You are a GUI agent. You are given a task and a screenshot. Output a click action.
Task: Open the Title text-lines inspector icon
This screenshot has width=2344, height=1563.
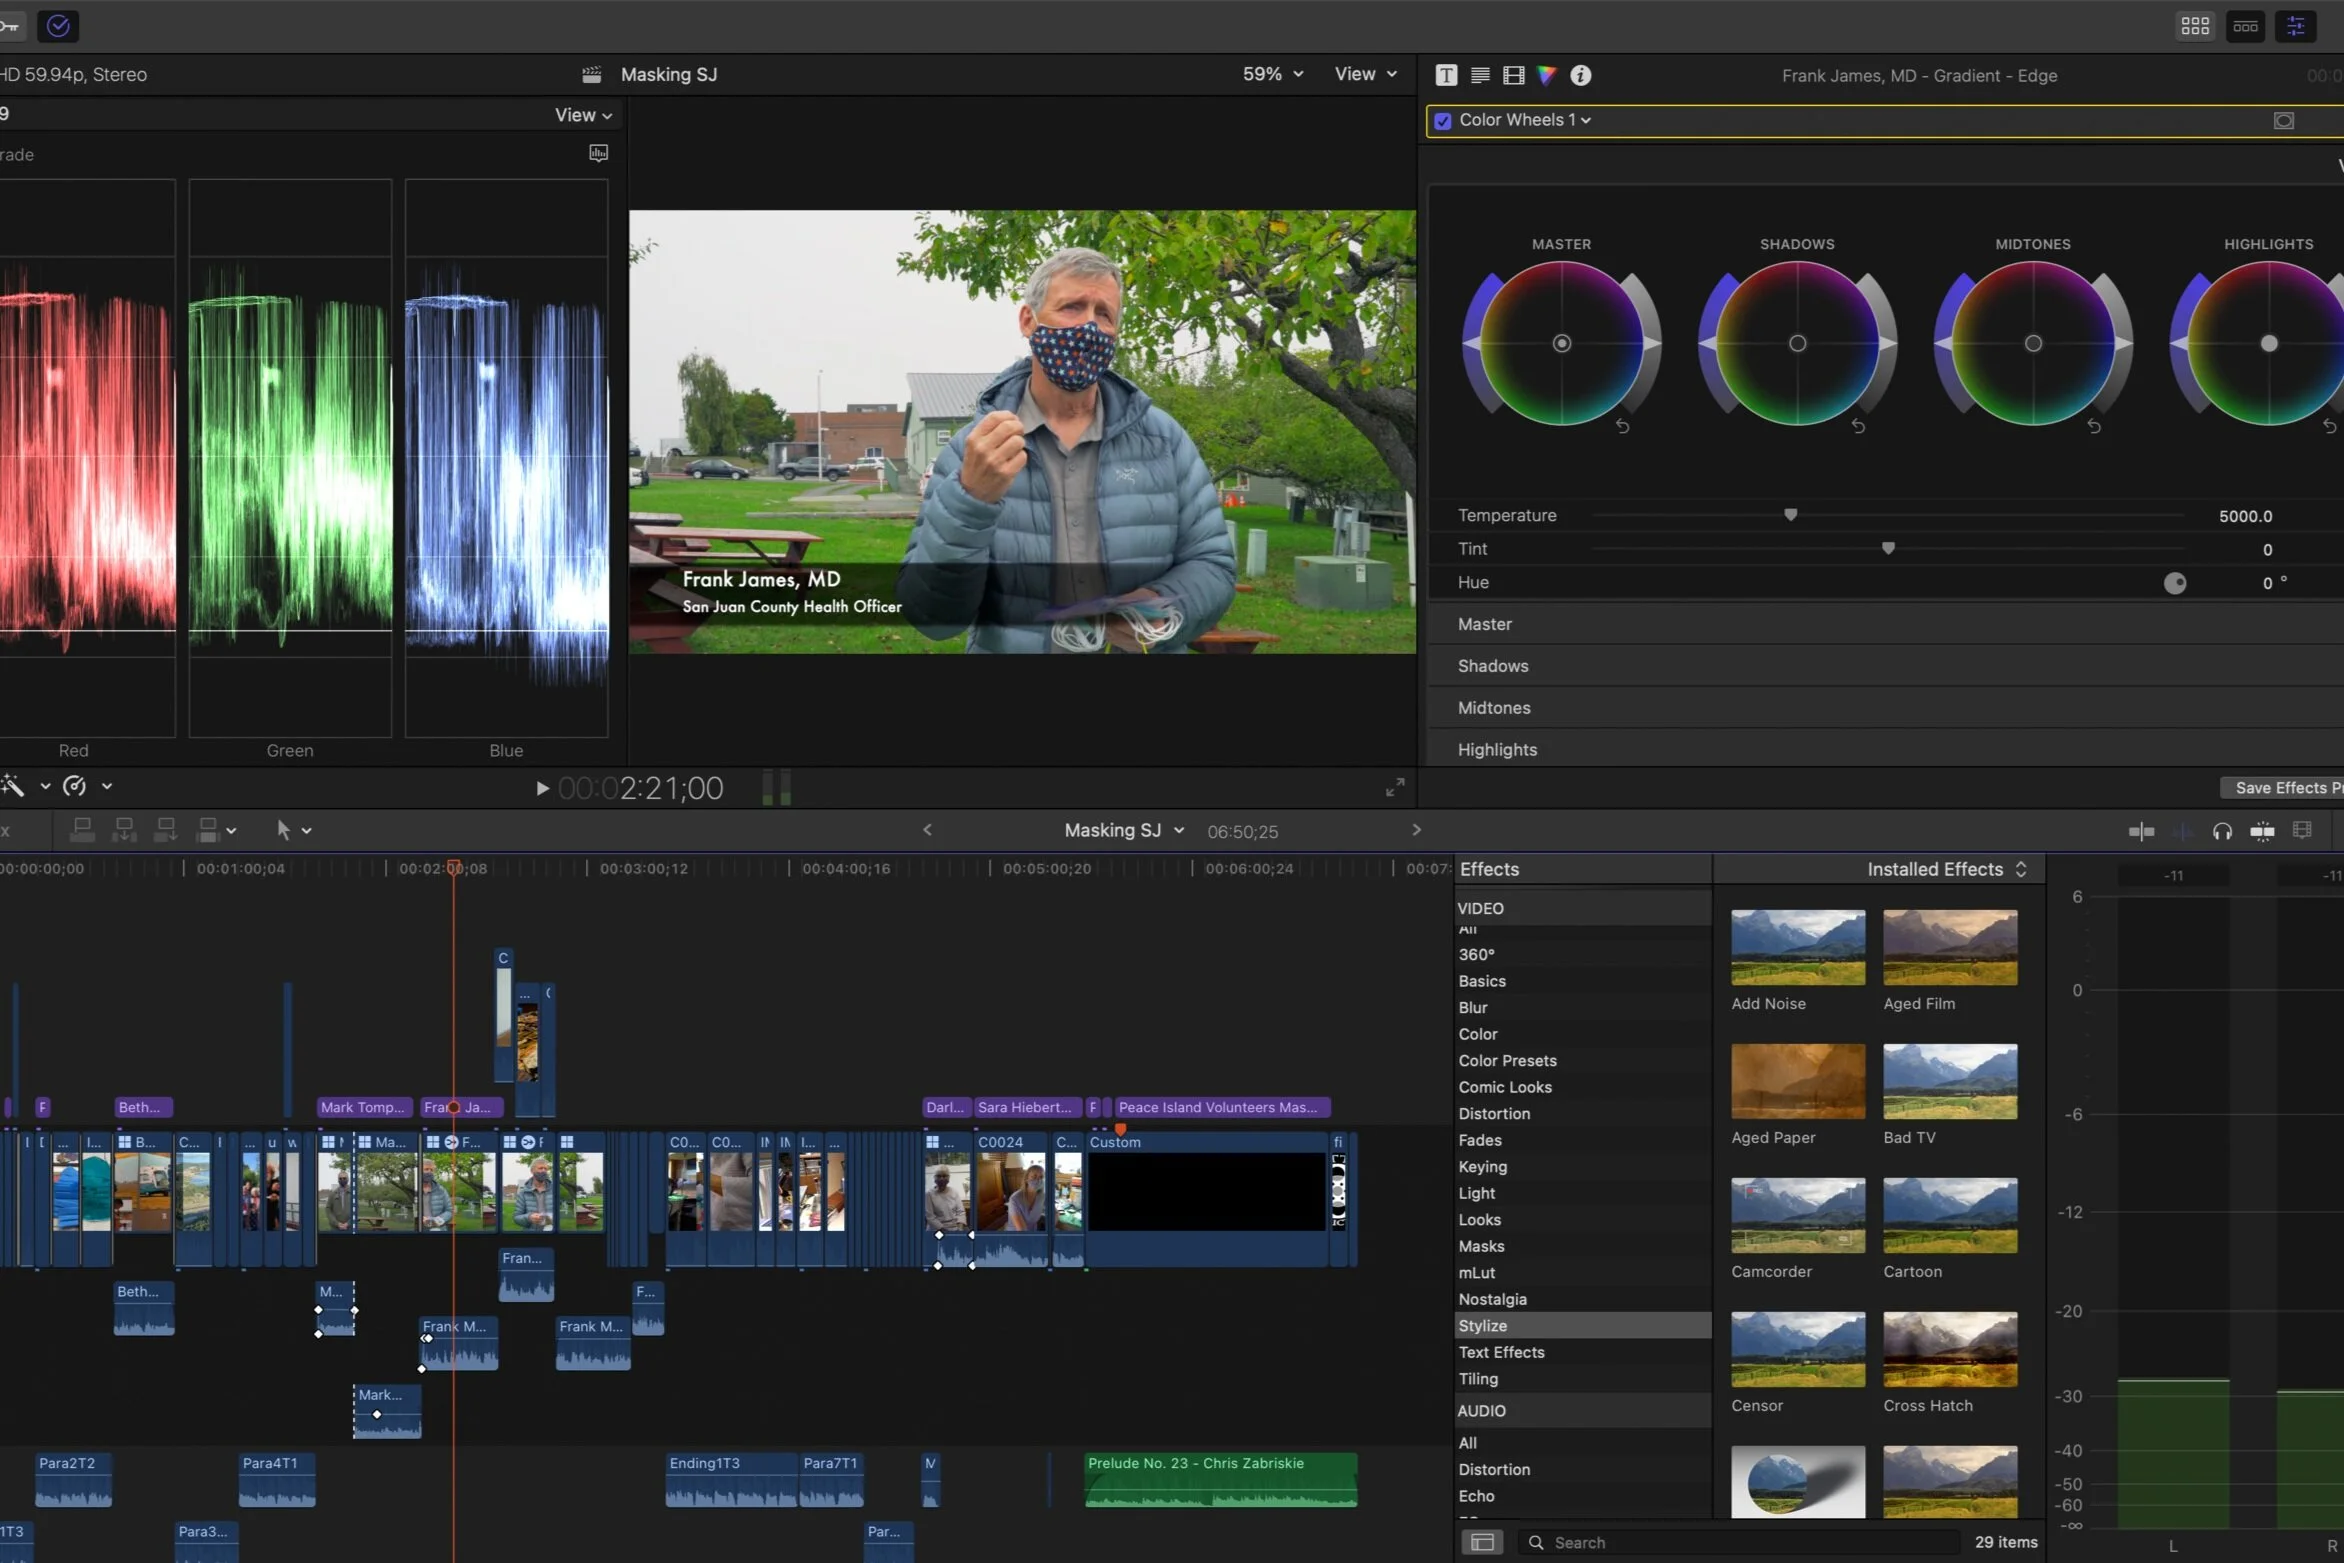pos(1480,75)
